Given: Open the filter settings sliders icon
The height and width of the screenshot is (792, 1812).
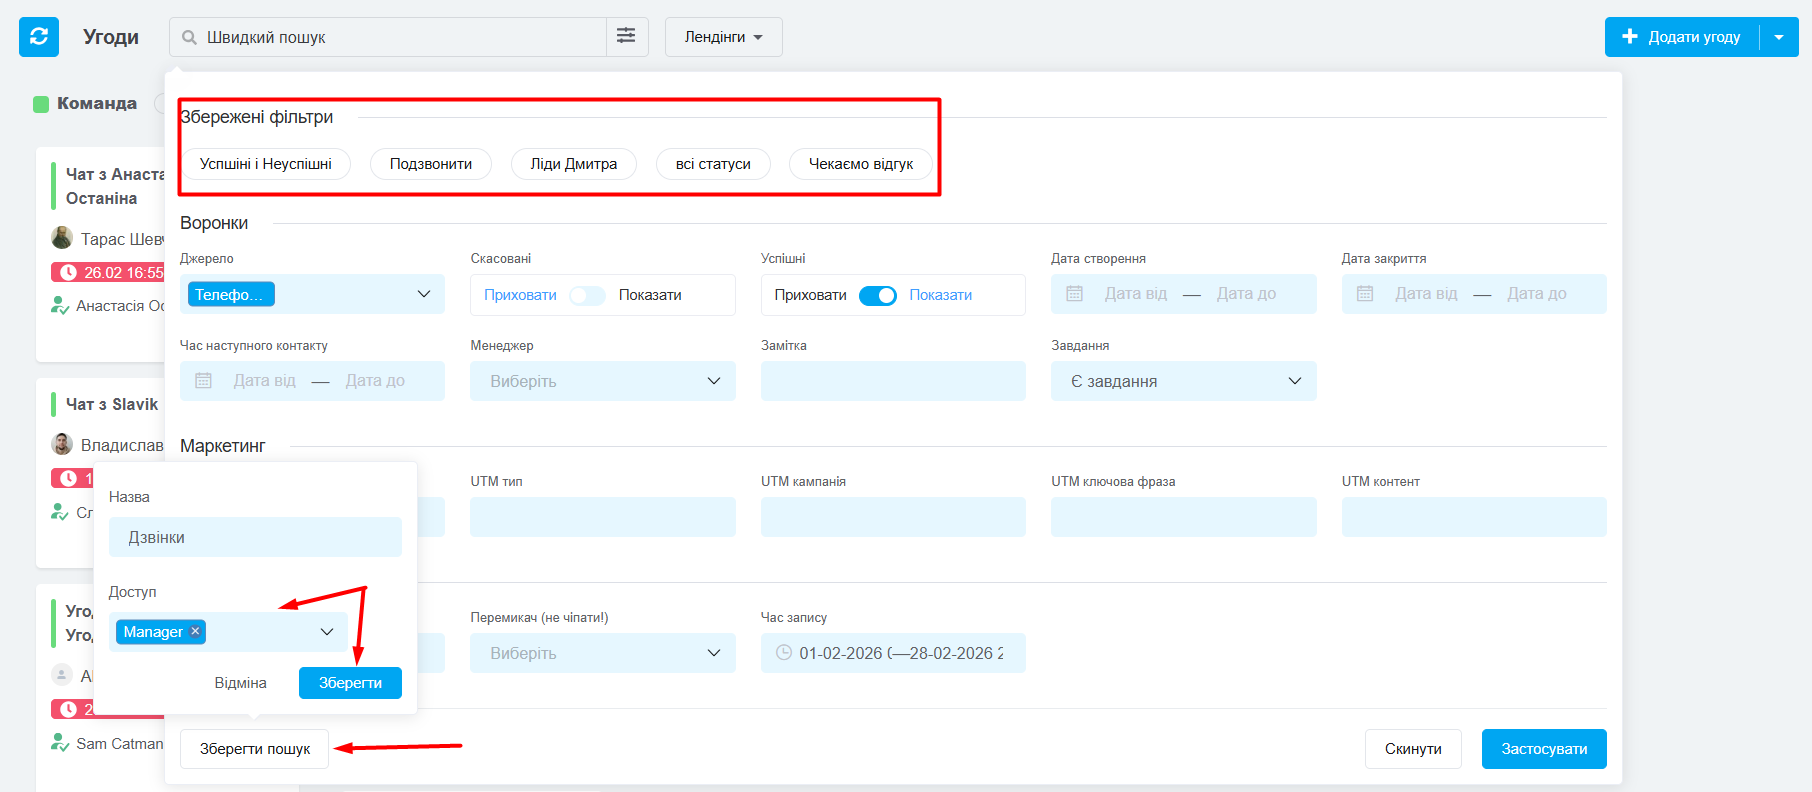Looking at the screenshot, I should pos(626,37).
